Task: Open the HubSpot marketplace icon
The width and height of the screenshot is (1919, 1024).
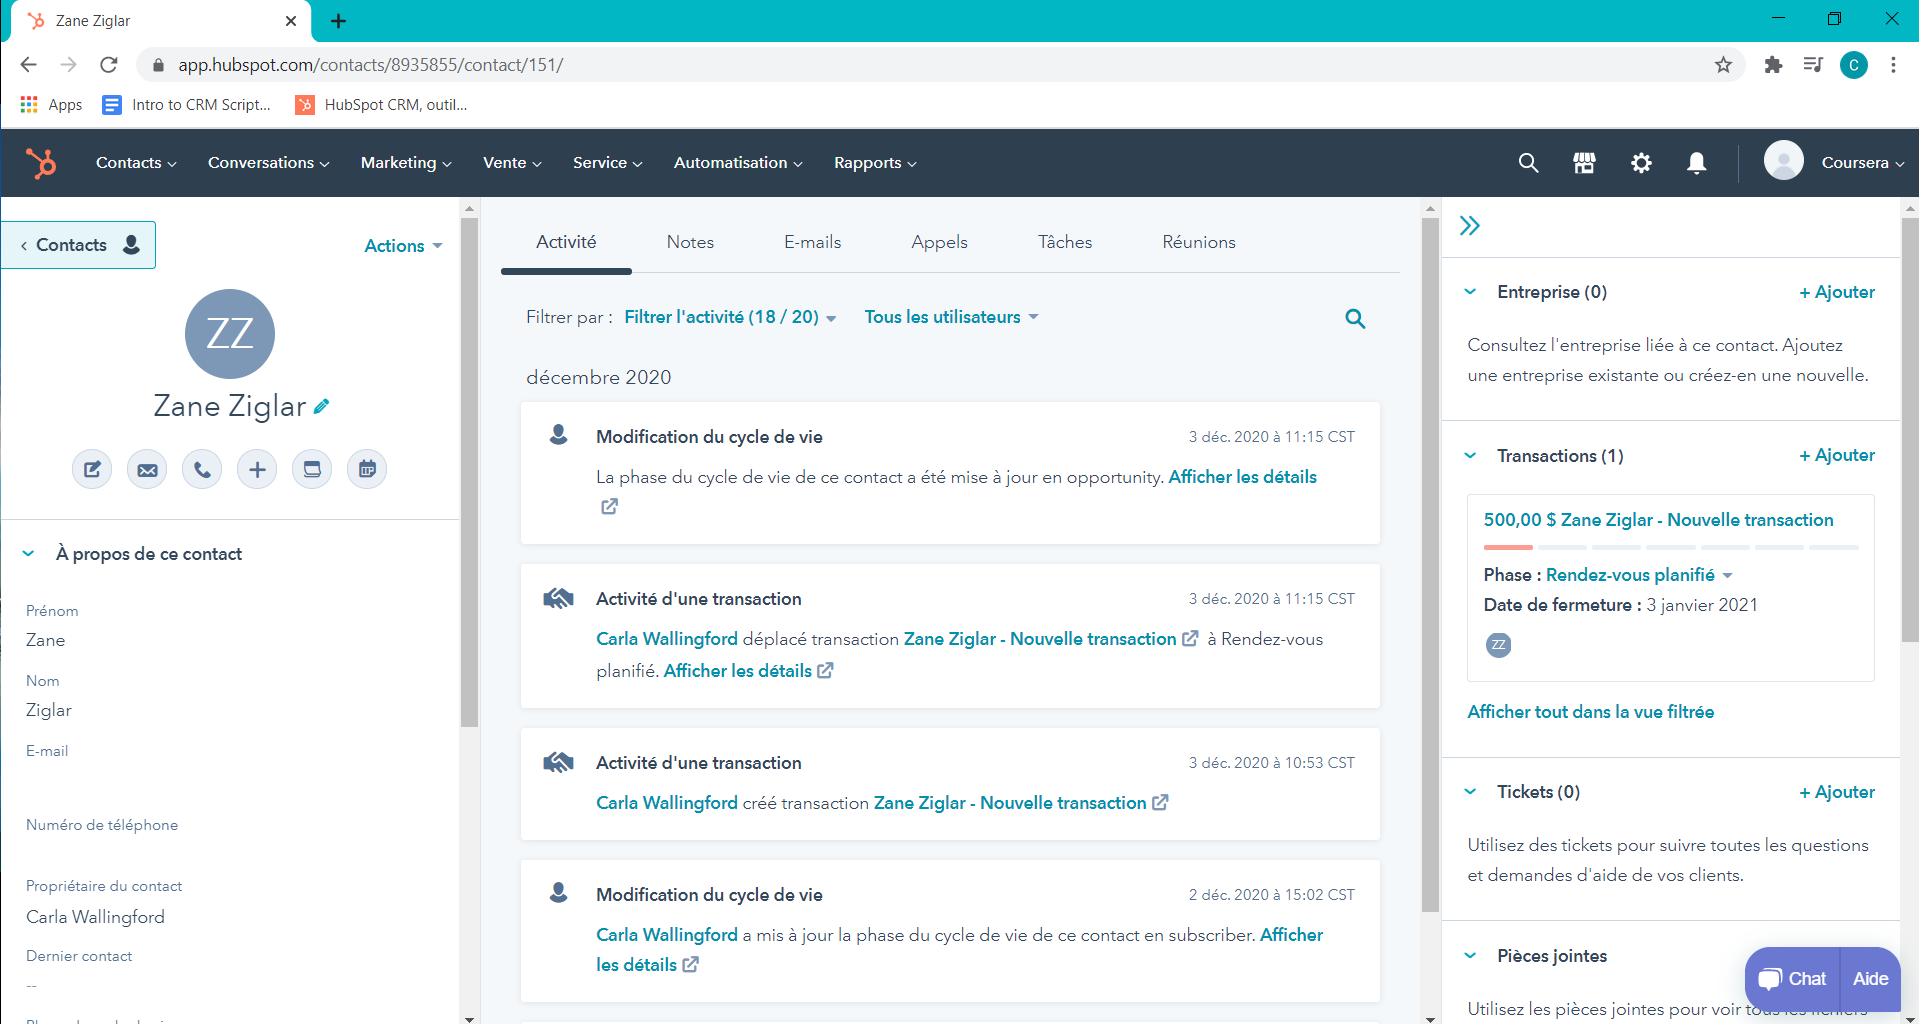Action: coord(1584,163)
